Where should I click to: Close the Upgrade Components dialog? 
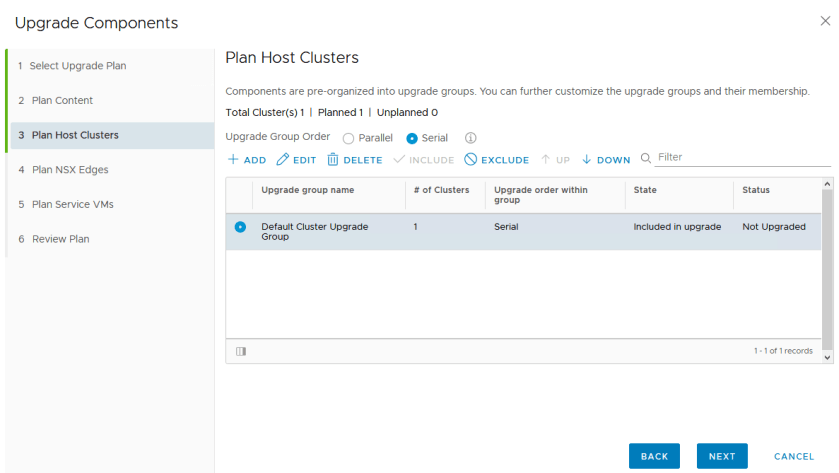(x=824, y=21)
